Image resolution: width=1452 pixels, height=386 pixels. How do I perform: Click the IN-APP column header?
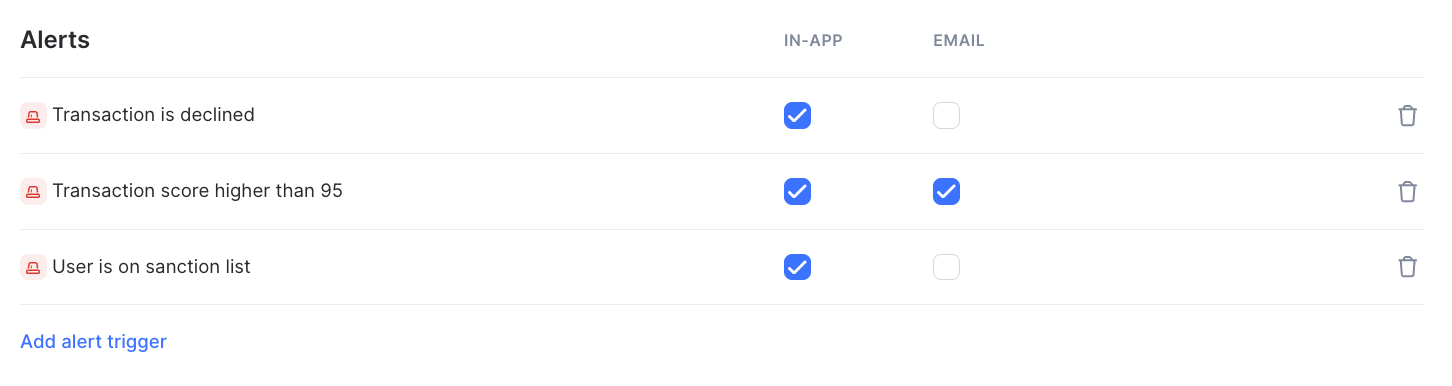click(x=813, y=41)
